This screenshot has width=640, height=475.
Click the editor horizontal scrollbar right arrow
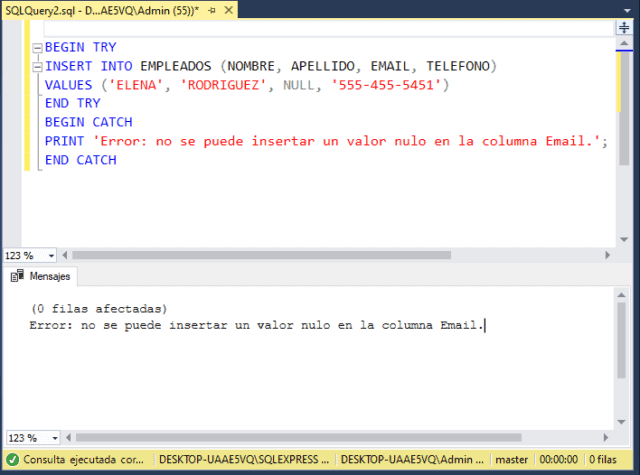click(x=608, y=255)
